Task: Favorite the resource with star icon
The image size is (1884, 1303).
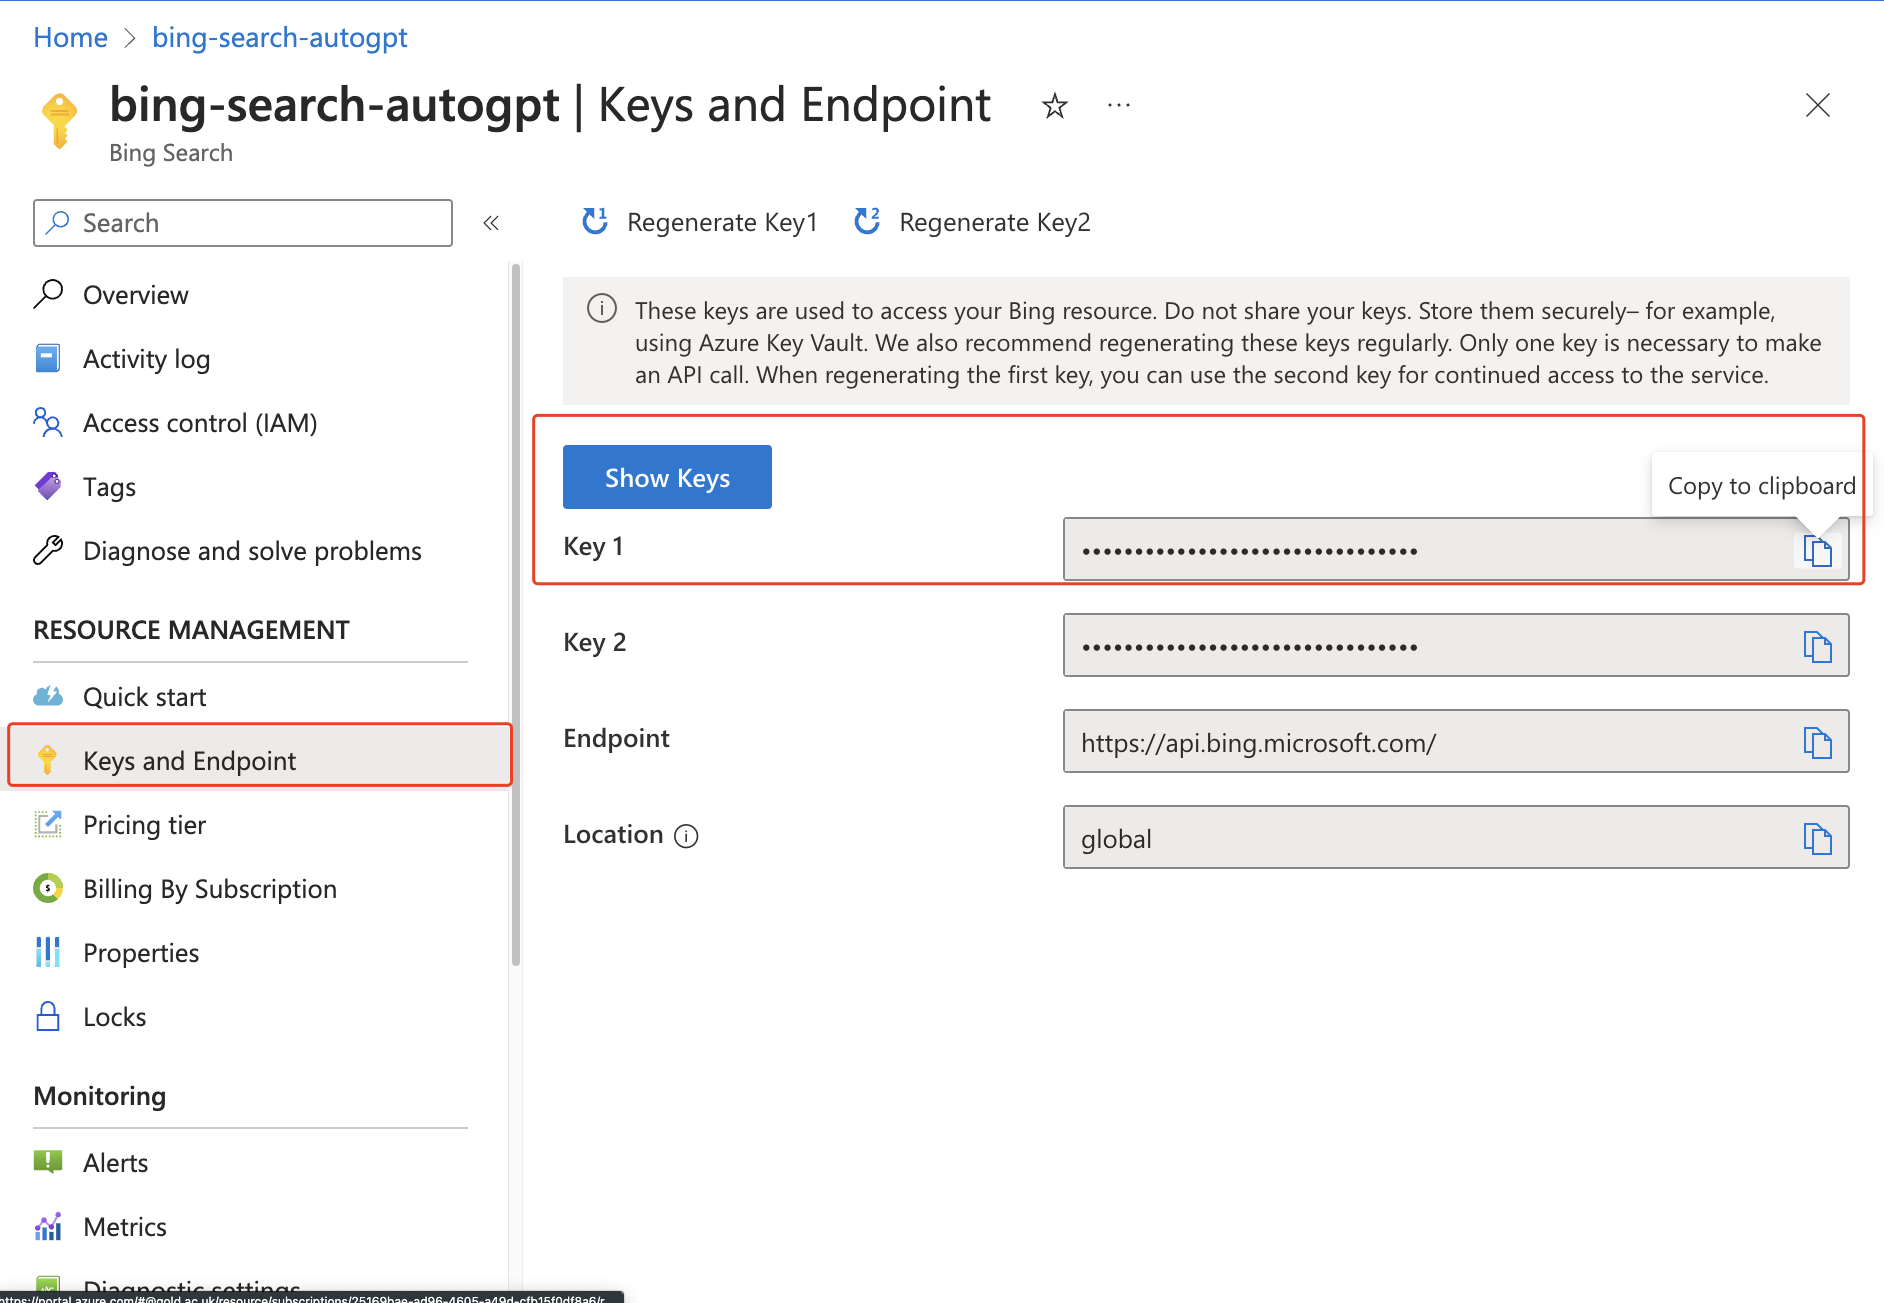Action: point(1055,106)
